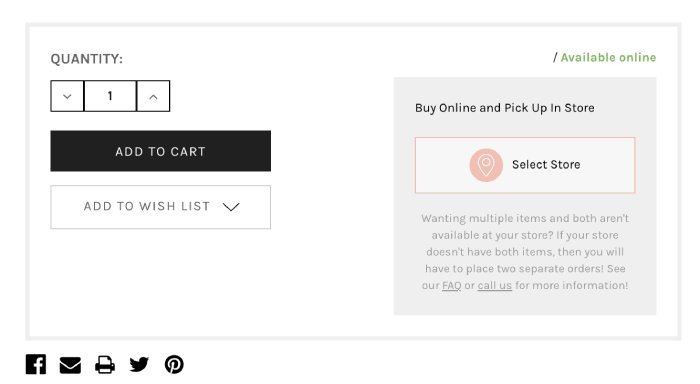Open the FAQ link
Image resolution: width=700 pixels, height=384 pixels.
pyautogui.click(x=451, y=285)
